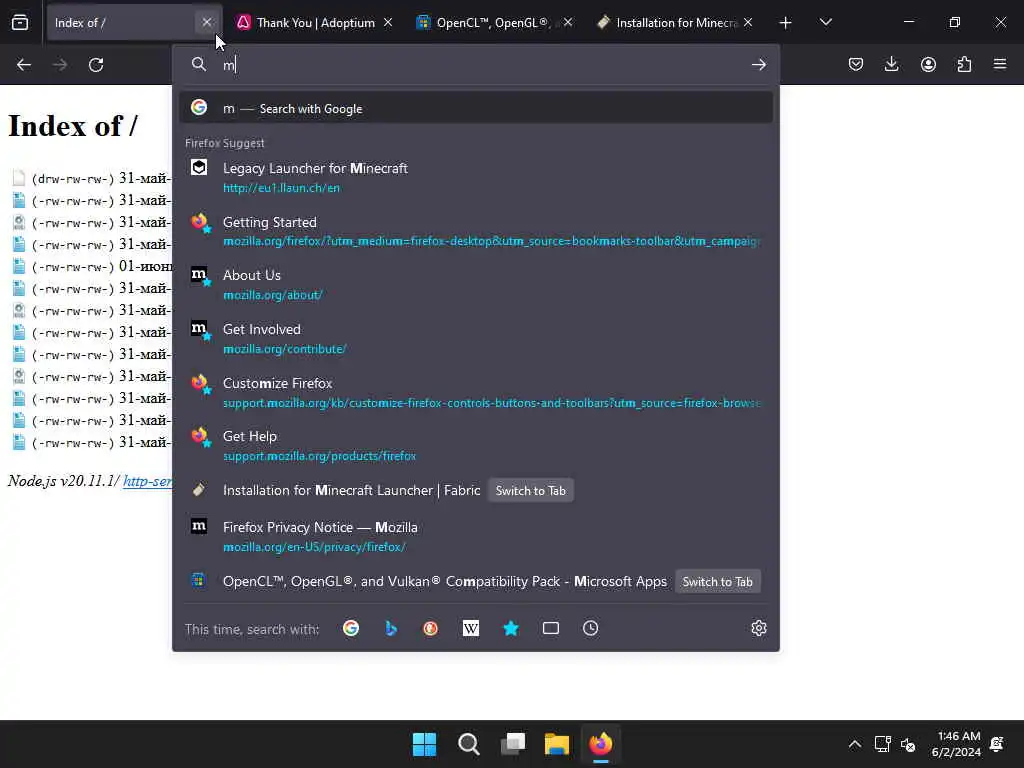The width and height of the screenshot is (1024, 768).
Task: Open network status tray icon
Action: point(882,744)
